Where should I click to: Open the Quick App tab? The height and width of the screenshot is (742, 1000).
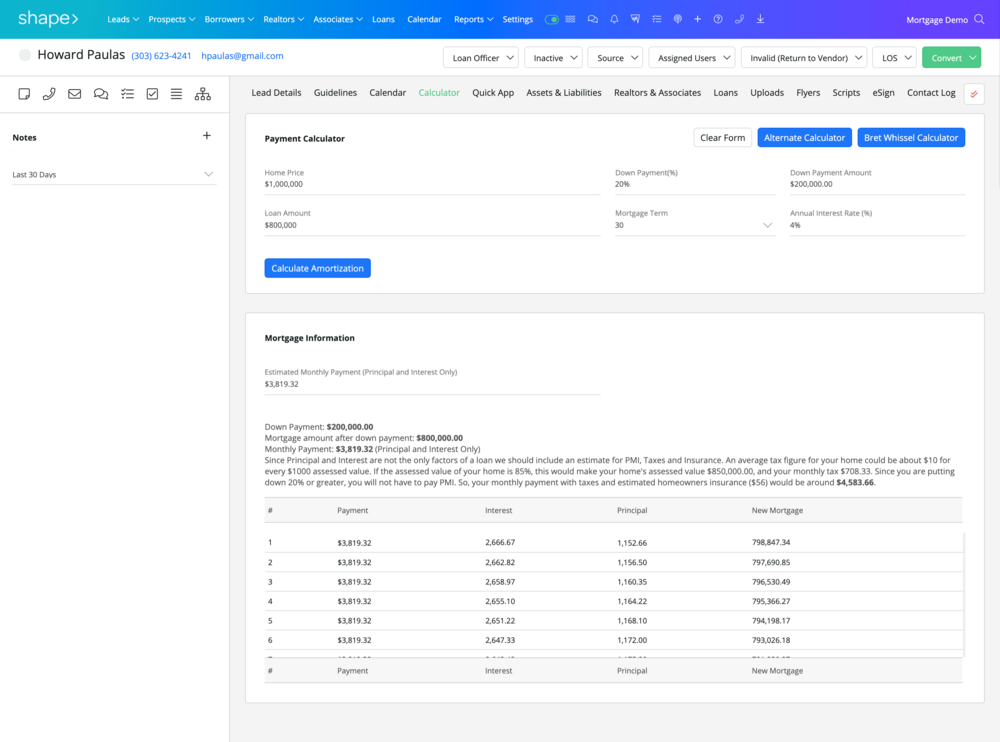493,93
